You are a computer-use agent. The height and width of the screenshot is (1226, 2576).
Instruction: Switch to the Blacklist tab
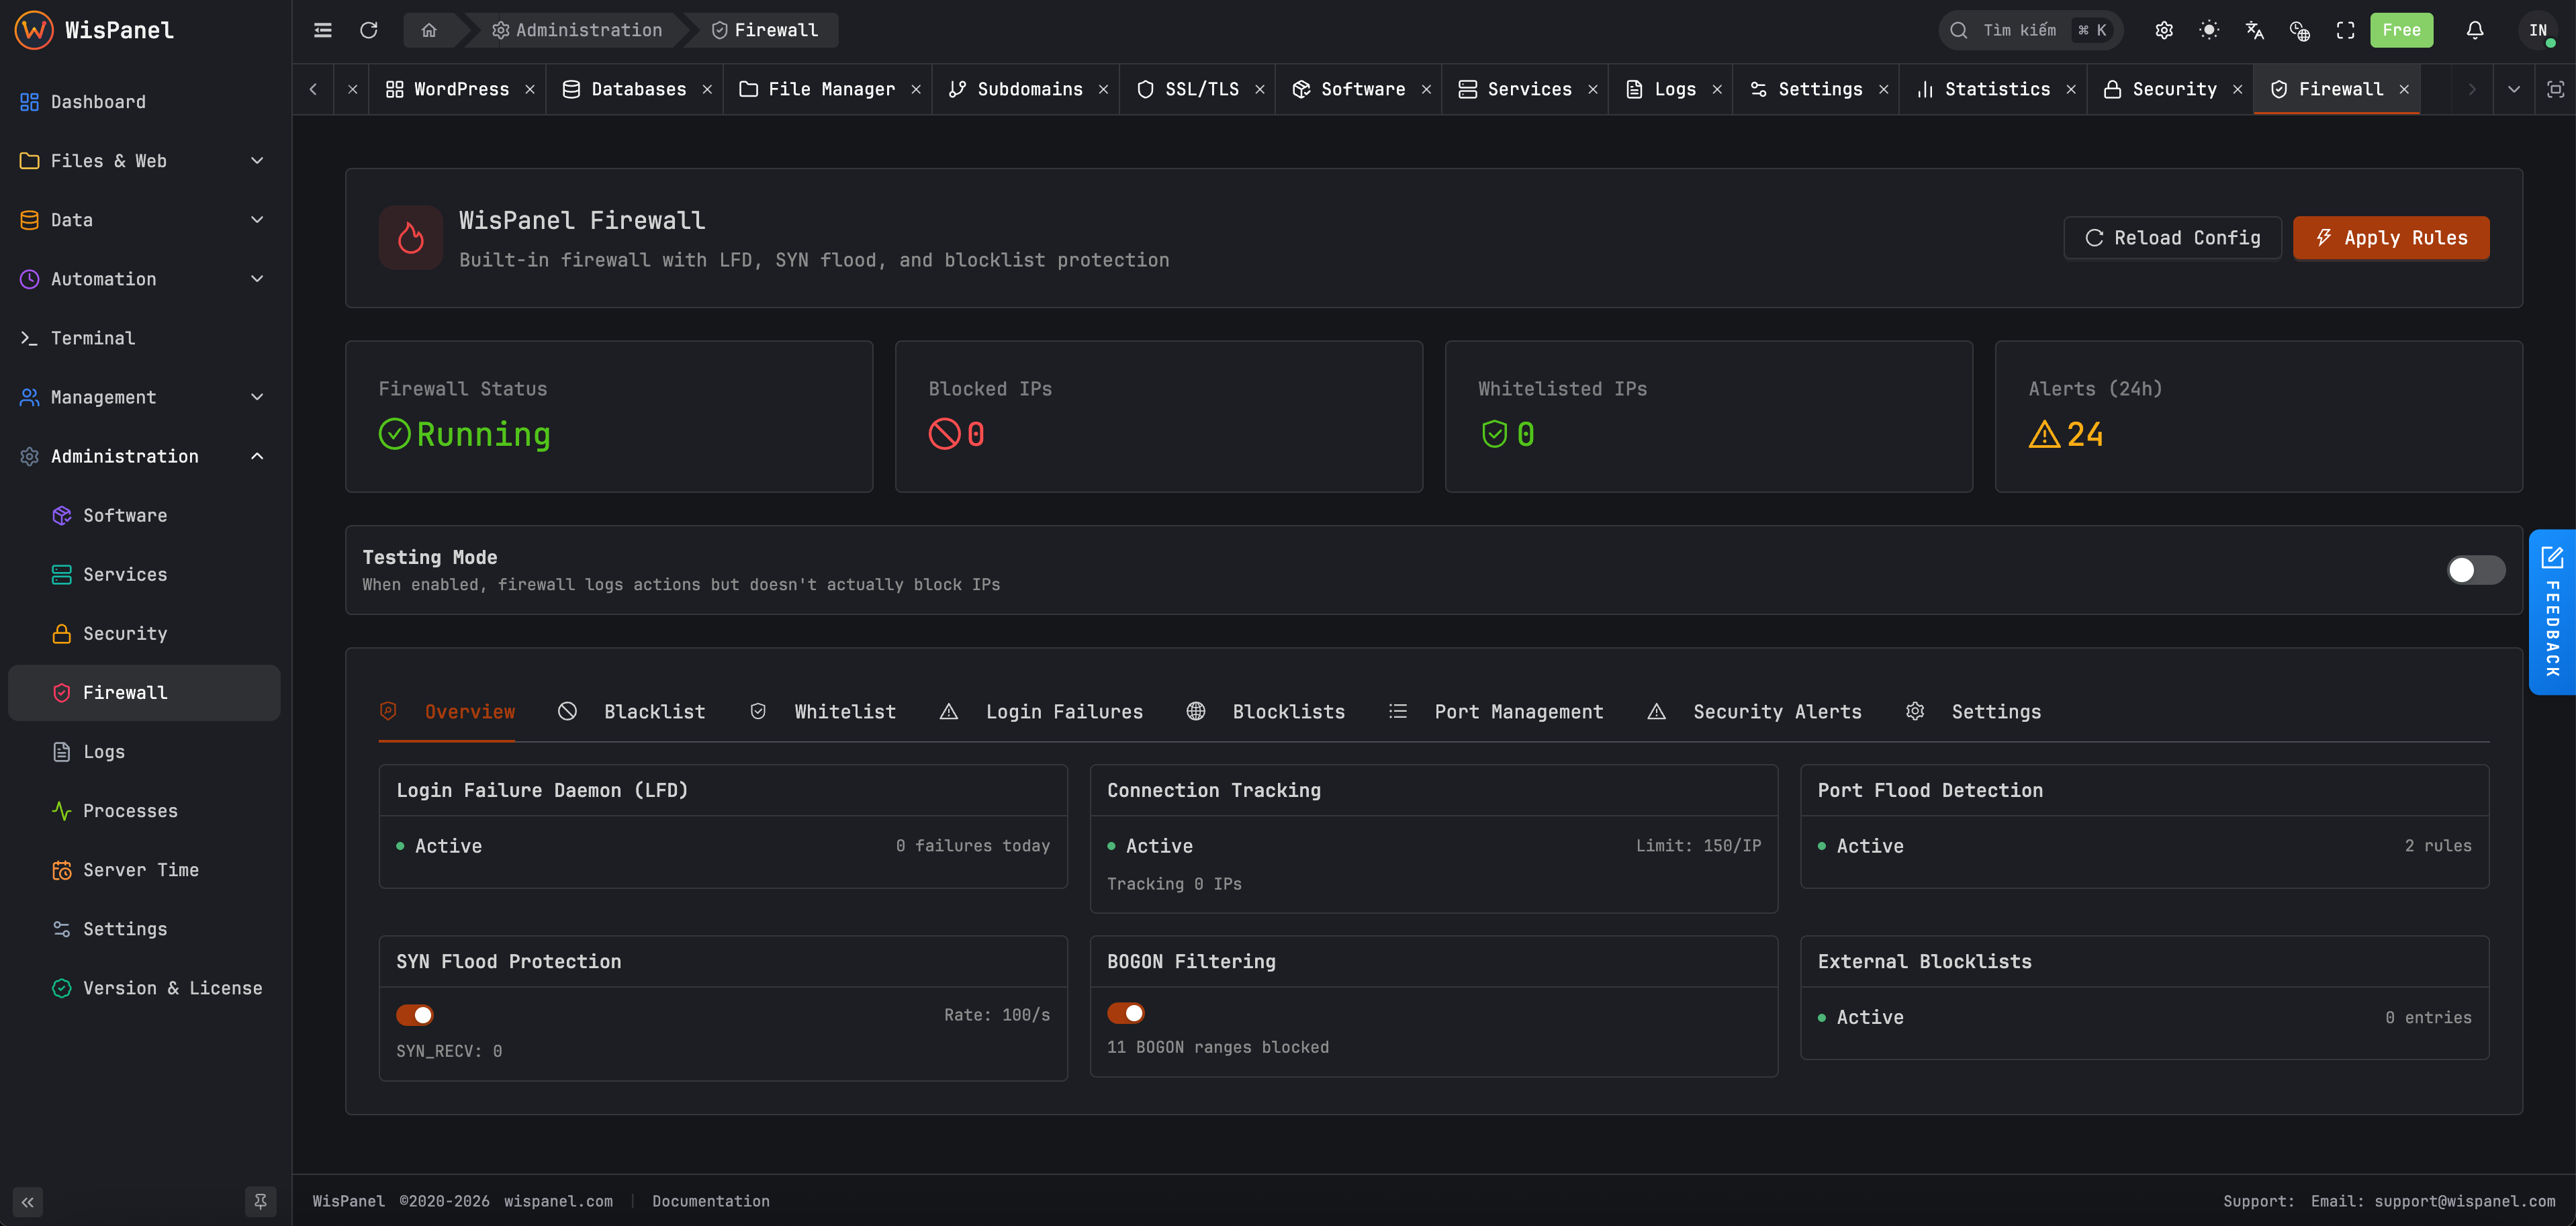[654, 711]
